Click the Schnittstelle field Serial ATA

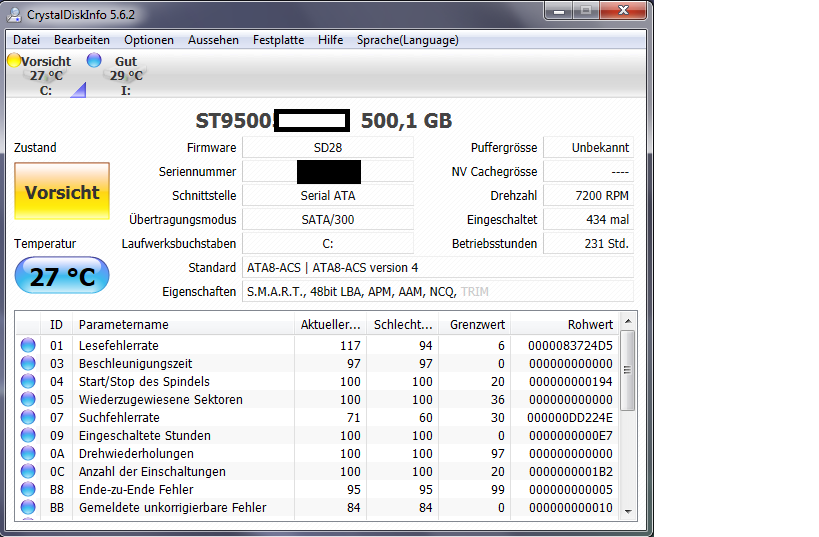click(328, 195)
